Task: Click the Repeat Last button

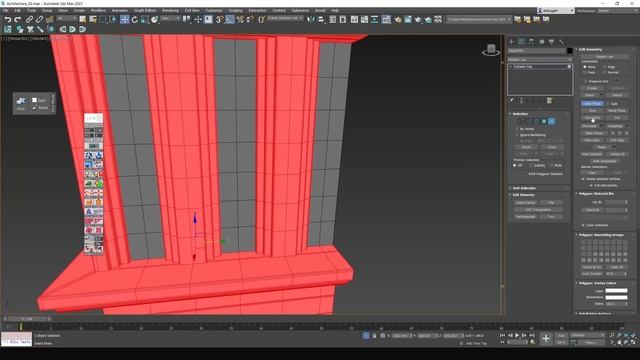Action: [x=604, y=57]
